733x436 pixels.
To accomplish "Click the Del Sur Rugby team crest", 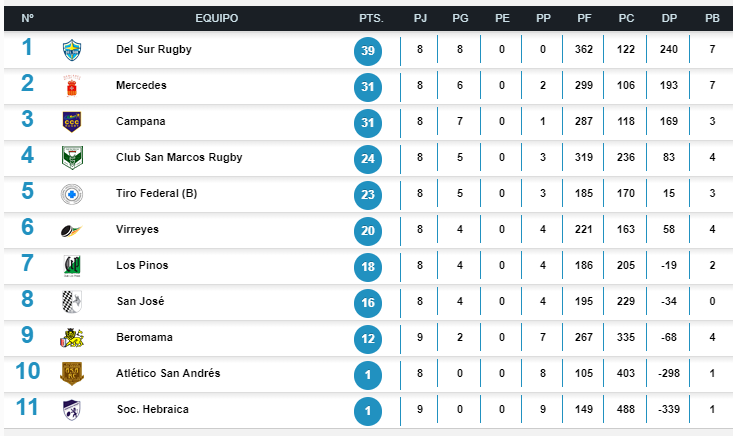I will tap(71, 49).
